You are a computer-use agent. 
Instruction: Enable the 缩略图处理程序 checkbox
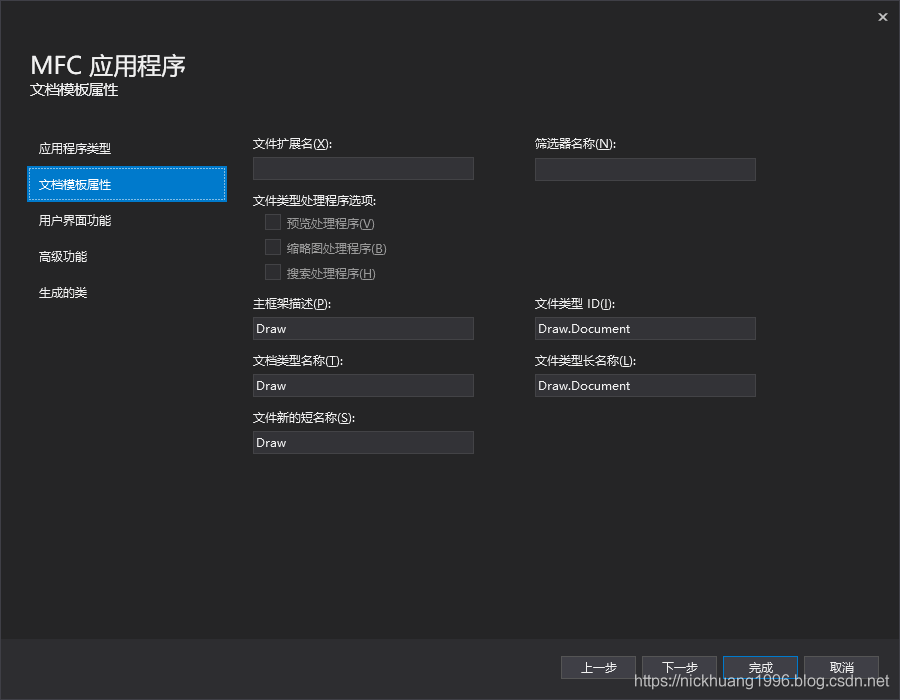(x=273, y=247)
